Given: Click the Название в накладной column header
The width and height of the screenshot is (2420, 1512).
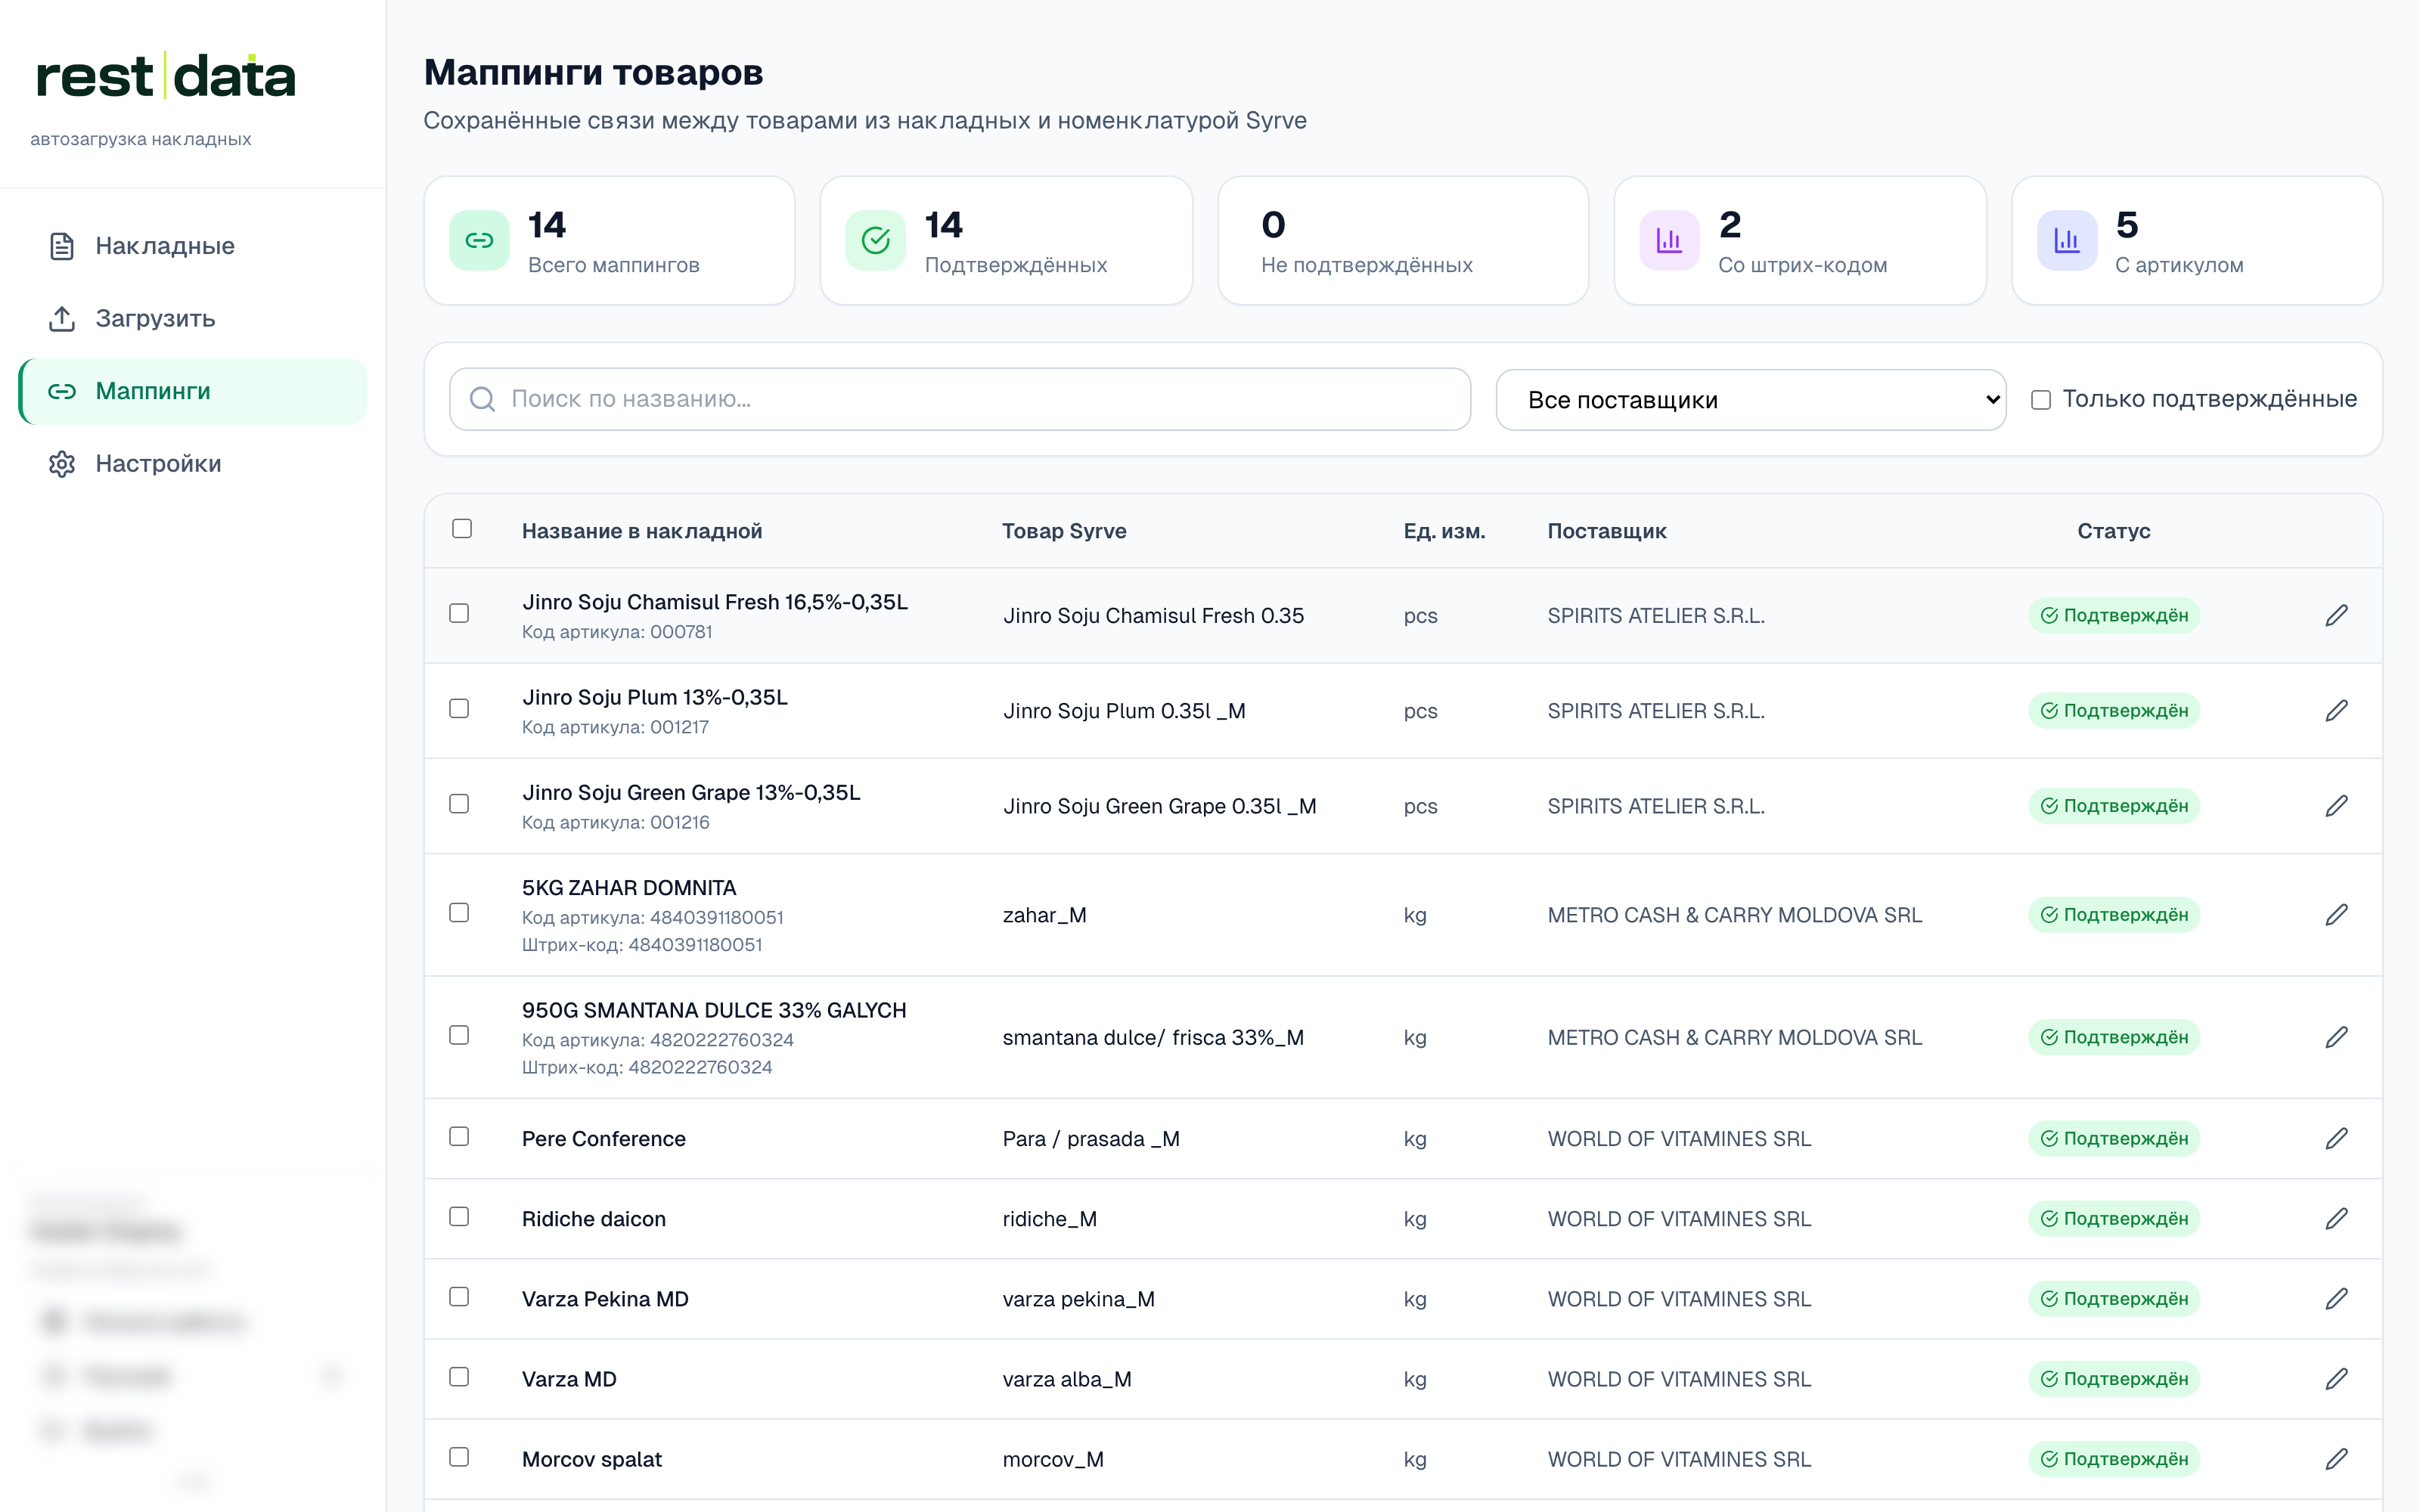Looking at the screenshot, I should tap(642, 531).
